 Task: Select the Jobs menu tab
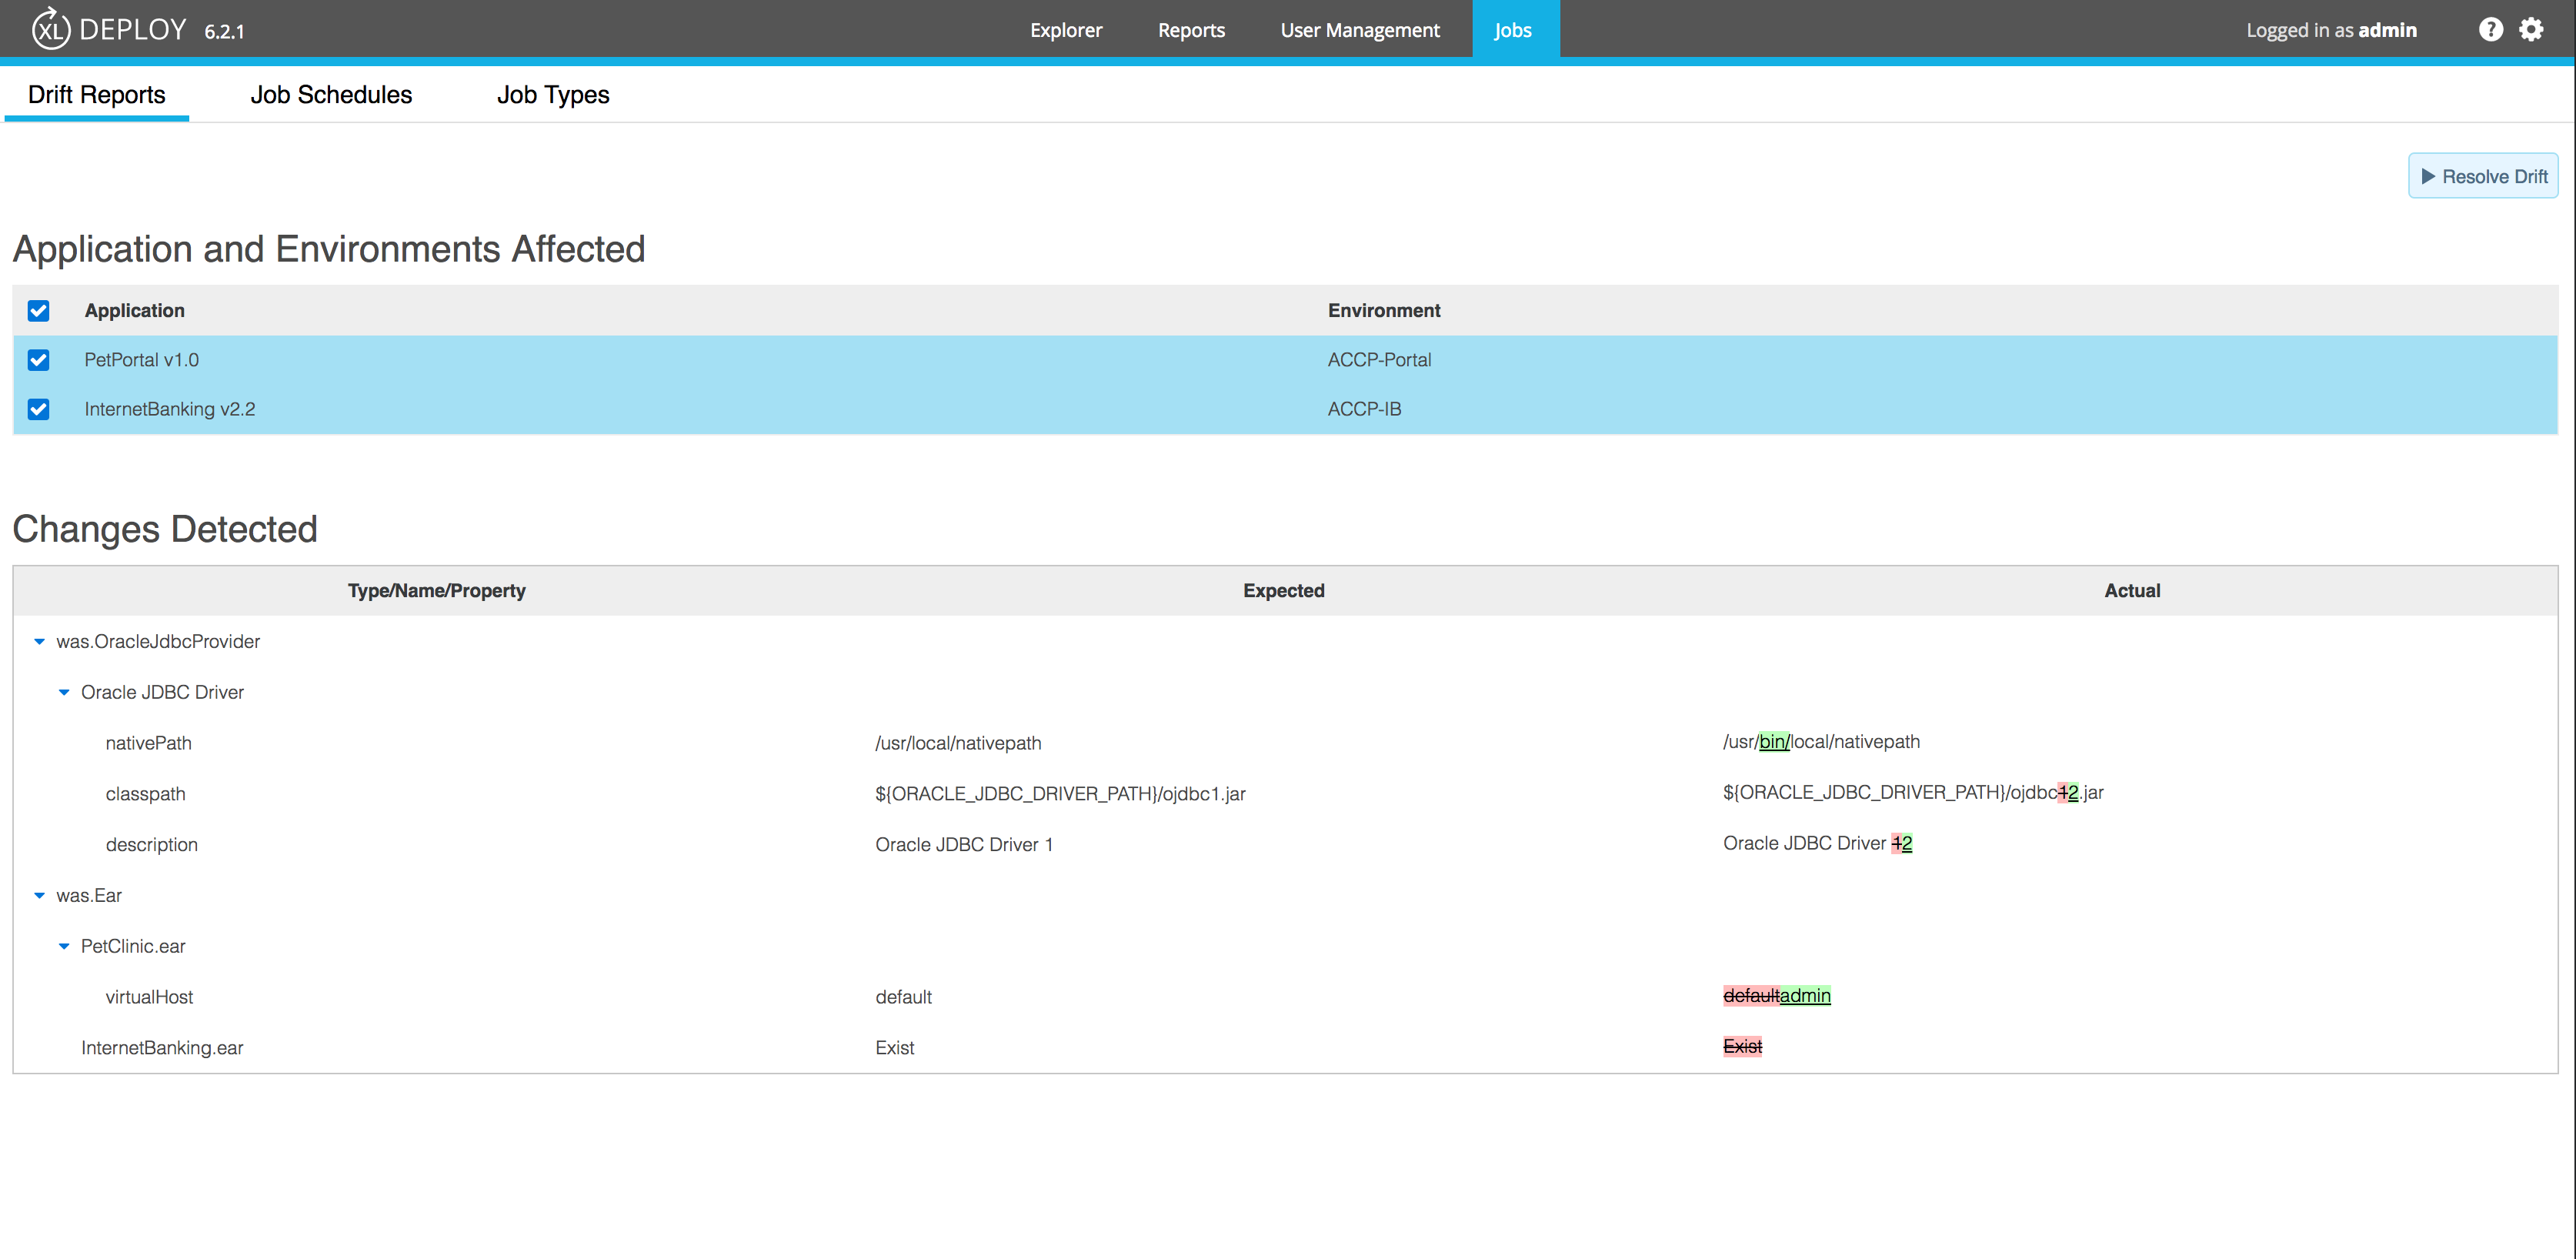pos(1514,30)
